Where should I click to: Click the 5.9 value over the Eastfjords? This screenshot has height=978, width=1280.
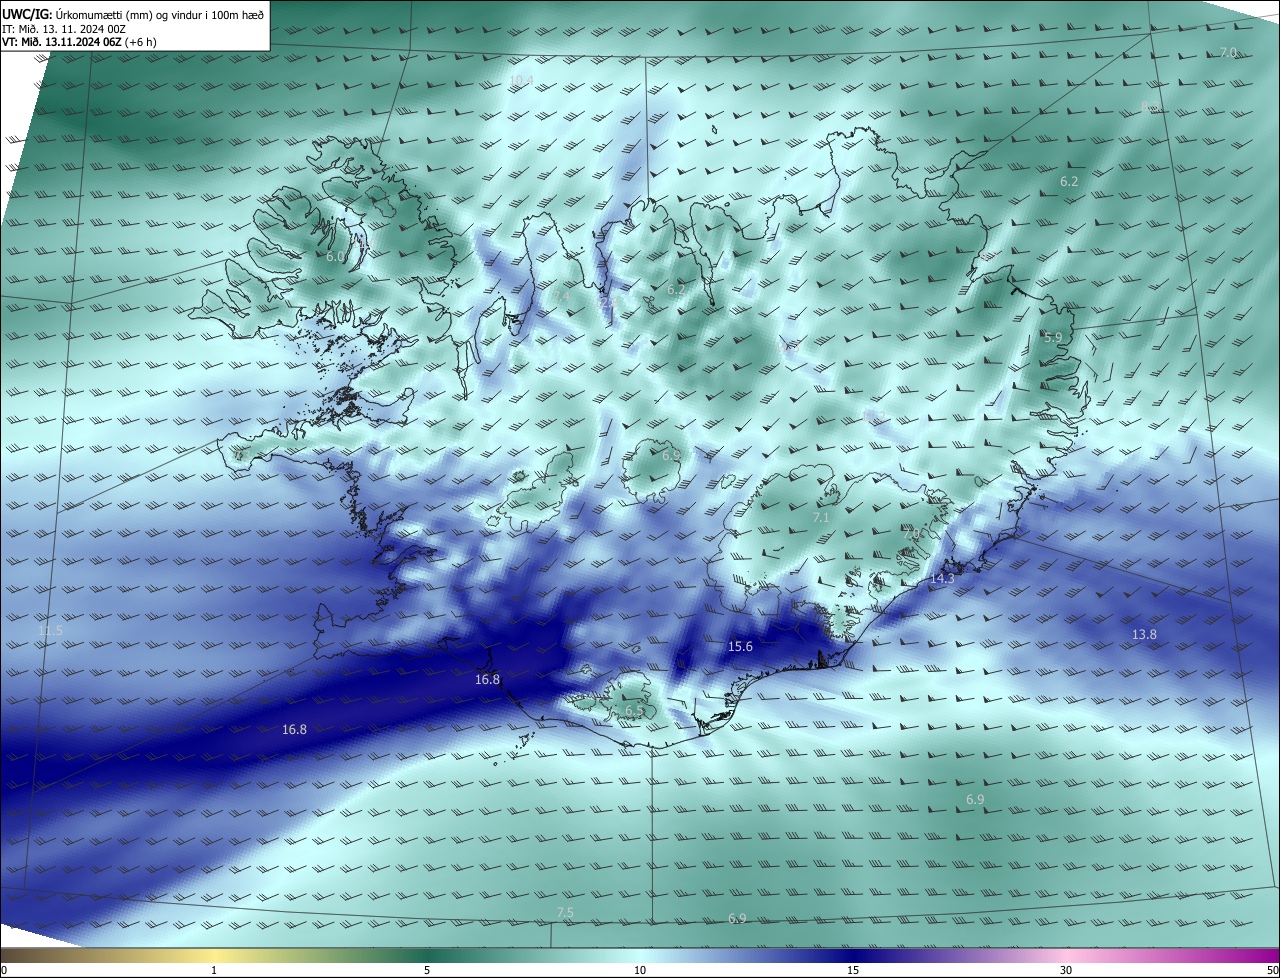click(x=1053, y=338)
